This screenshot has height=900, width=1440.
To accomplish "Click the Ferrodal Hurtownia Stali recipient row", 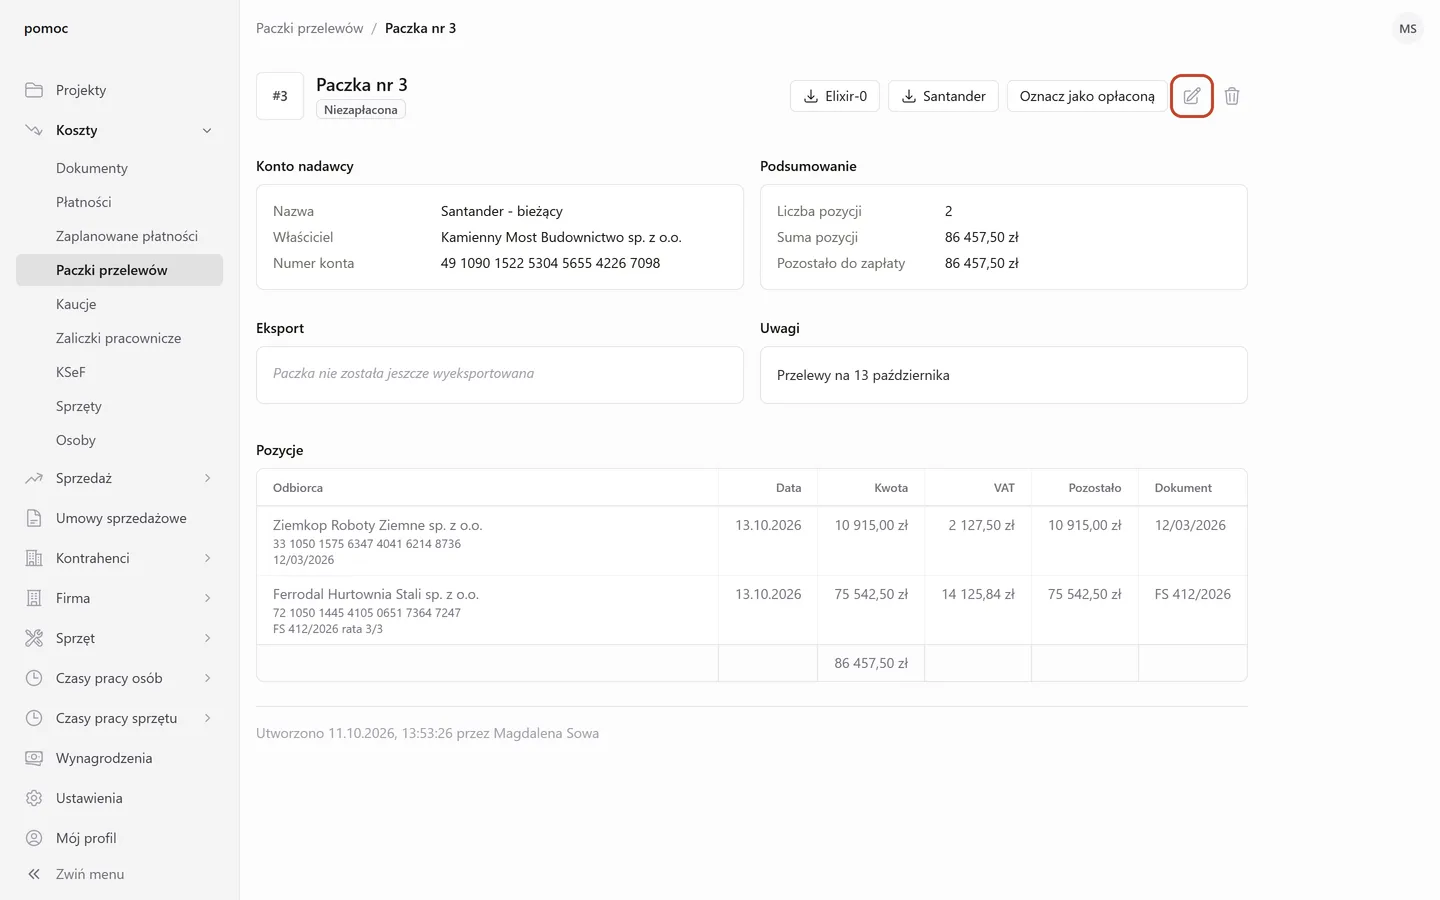I will click(x=751, y=610).
